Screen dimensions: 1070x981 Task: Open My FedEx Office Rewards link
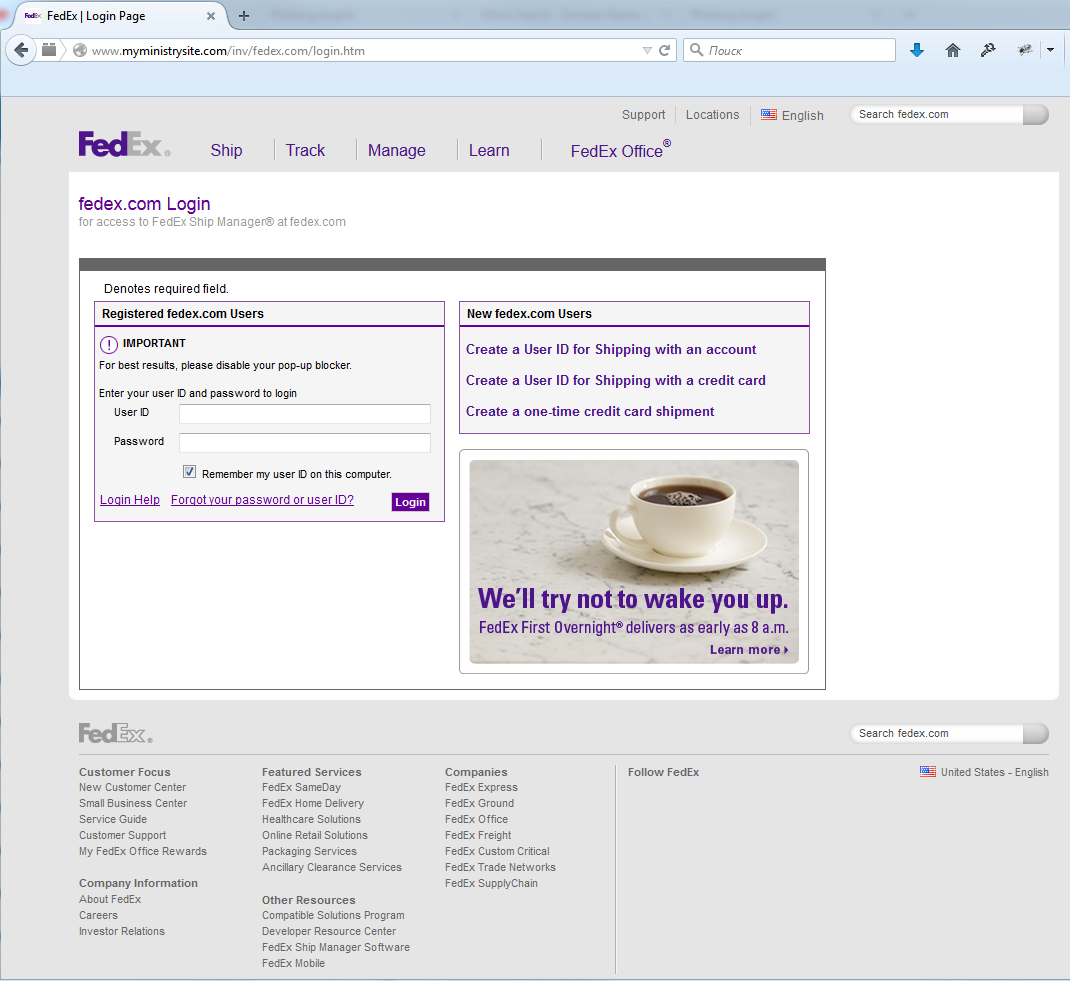pyautogui.click(x=143, y=851)
